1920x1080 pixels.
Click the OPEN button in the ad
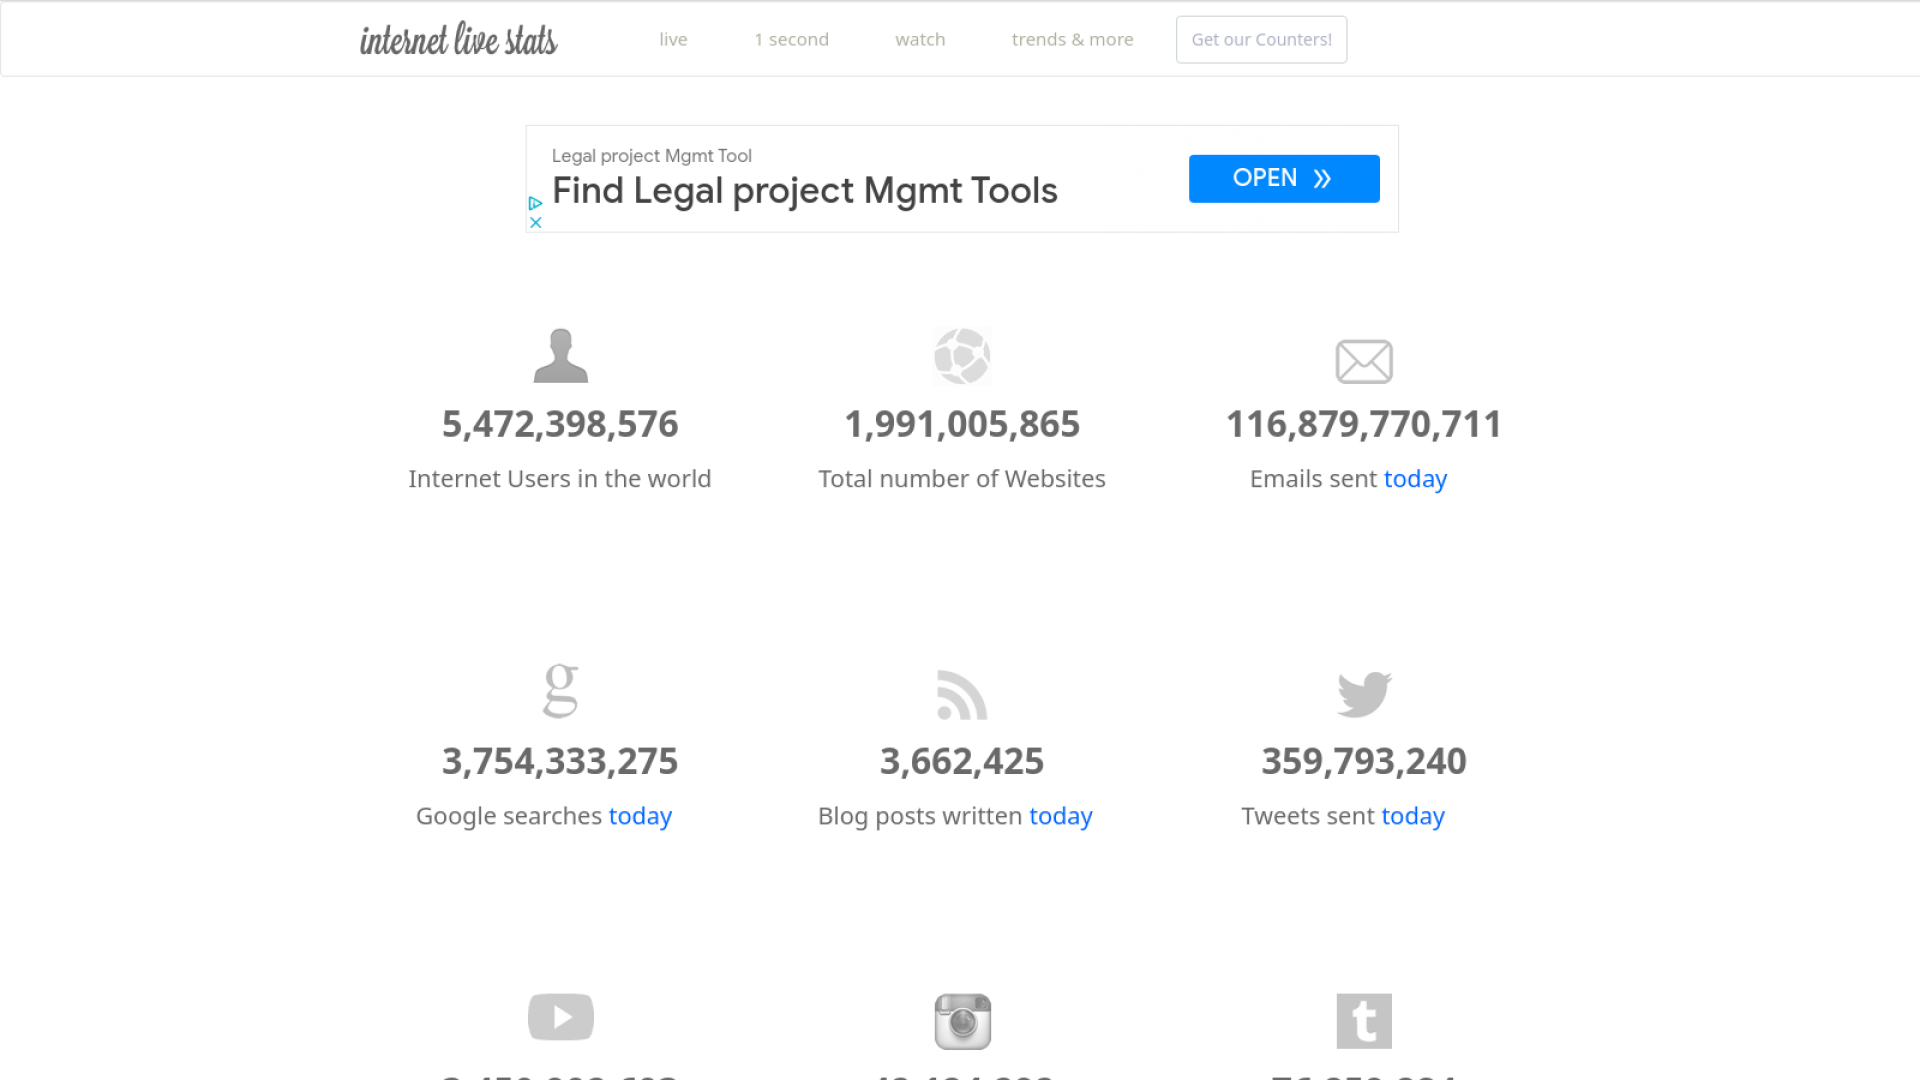[1284, 179]
